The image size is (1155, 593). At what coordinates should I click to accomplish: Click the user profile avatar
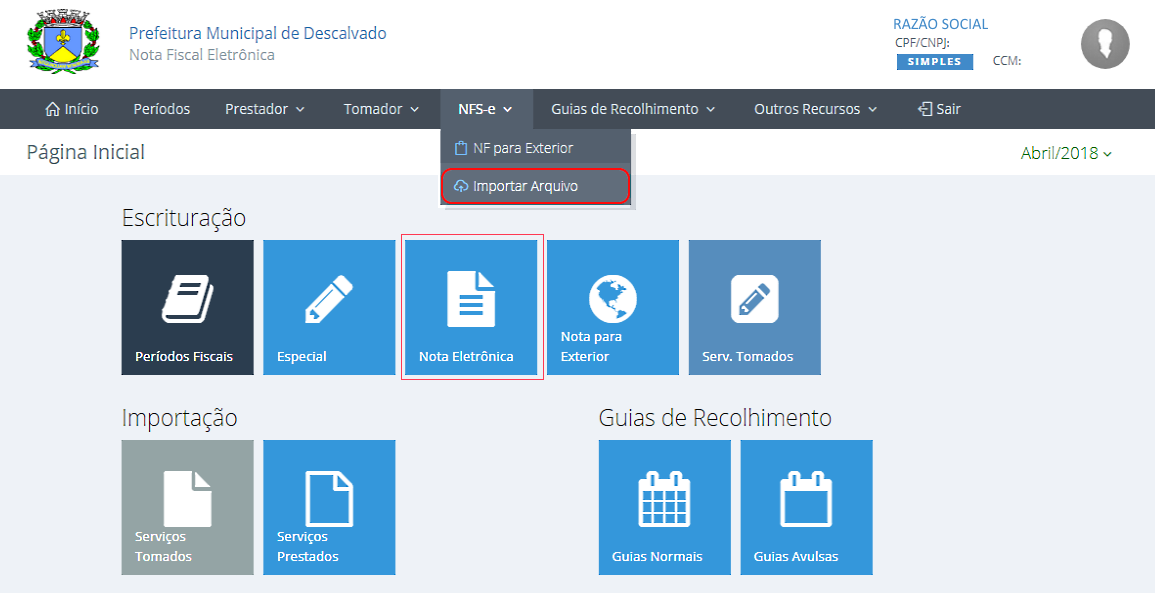pos(1105,44)
